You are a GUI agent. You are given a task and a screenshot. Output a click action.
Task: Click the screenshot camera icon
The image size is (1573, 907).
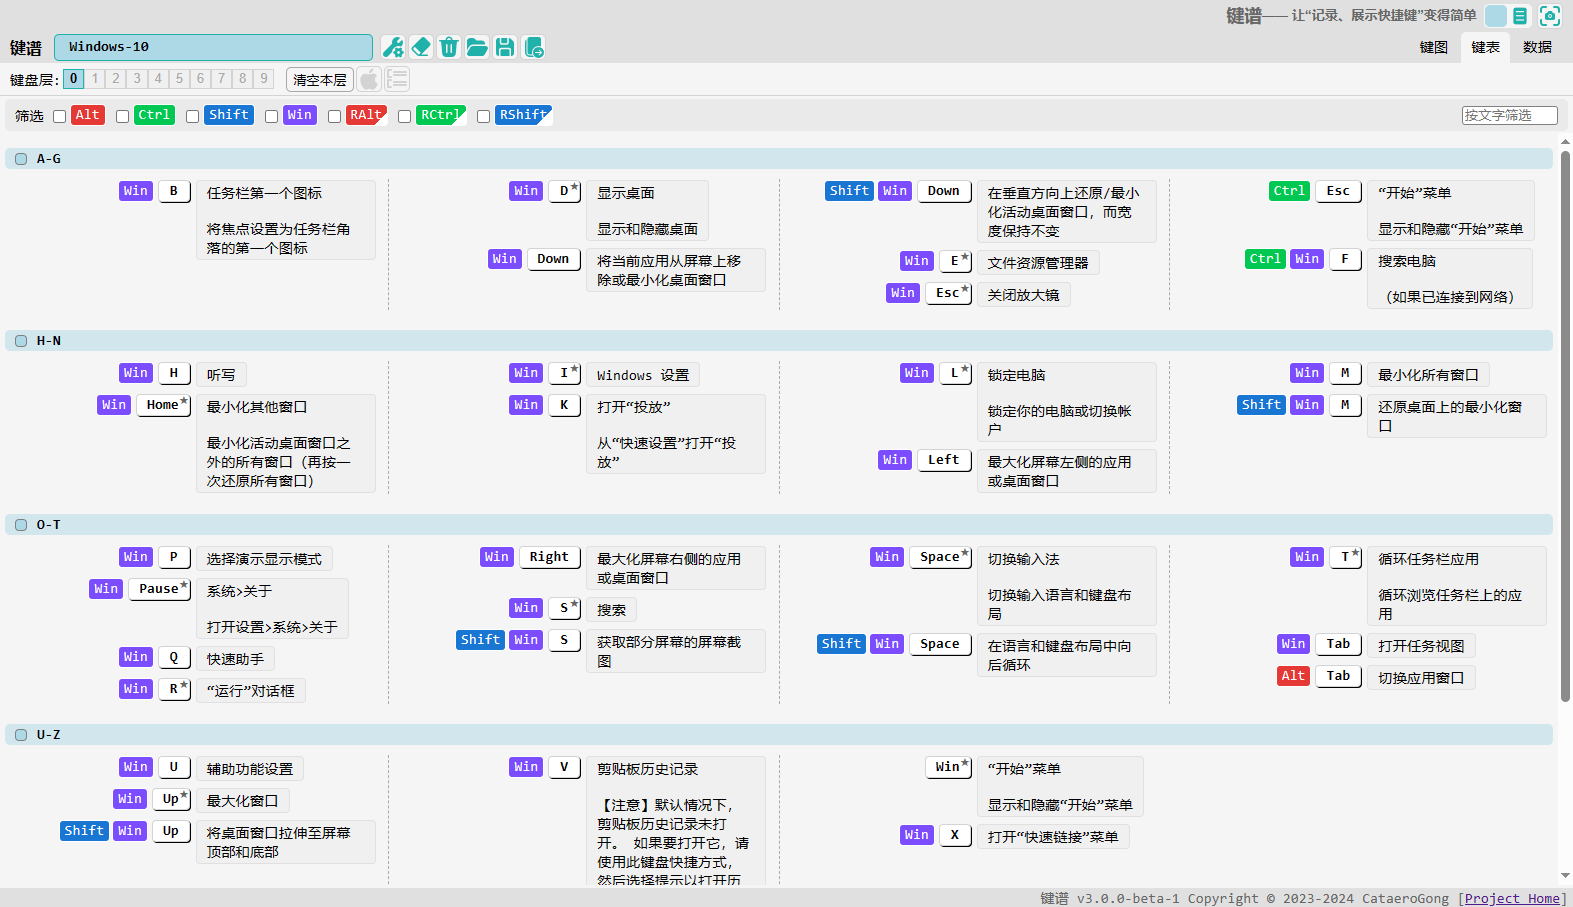coord(1549,16)
